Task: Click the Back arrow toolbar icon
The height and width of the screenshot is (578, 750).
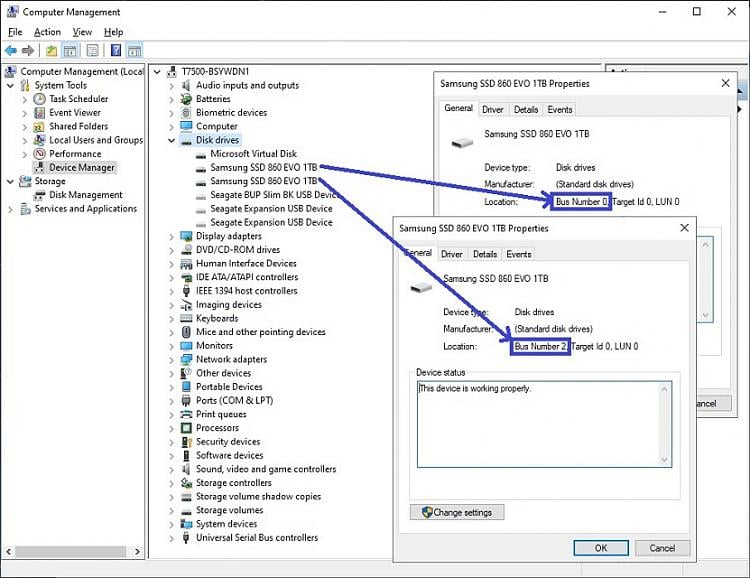Action: pos(11,50)
